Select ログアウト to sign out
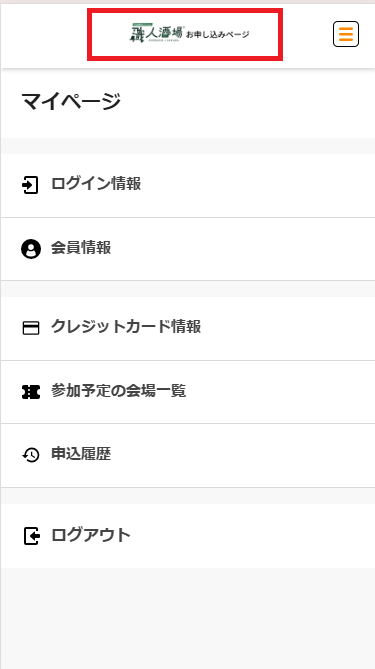This screenshot has height=669, width=375. [x=188, y=536]
